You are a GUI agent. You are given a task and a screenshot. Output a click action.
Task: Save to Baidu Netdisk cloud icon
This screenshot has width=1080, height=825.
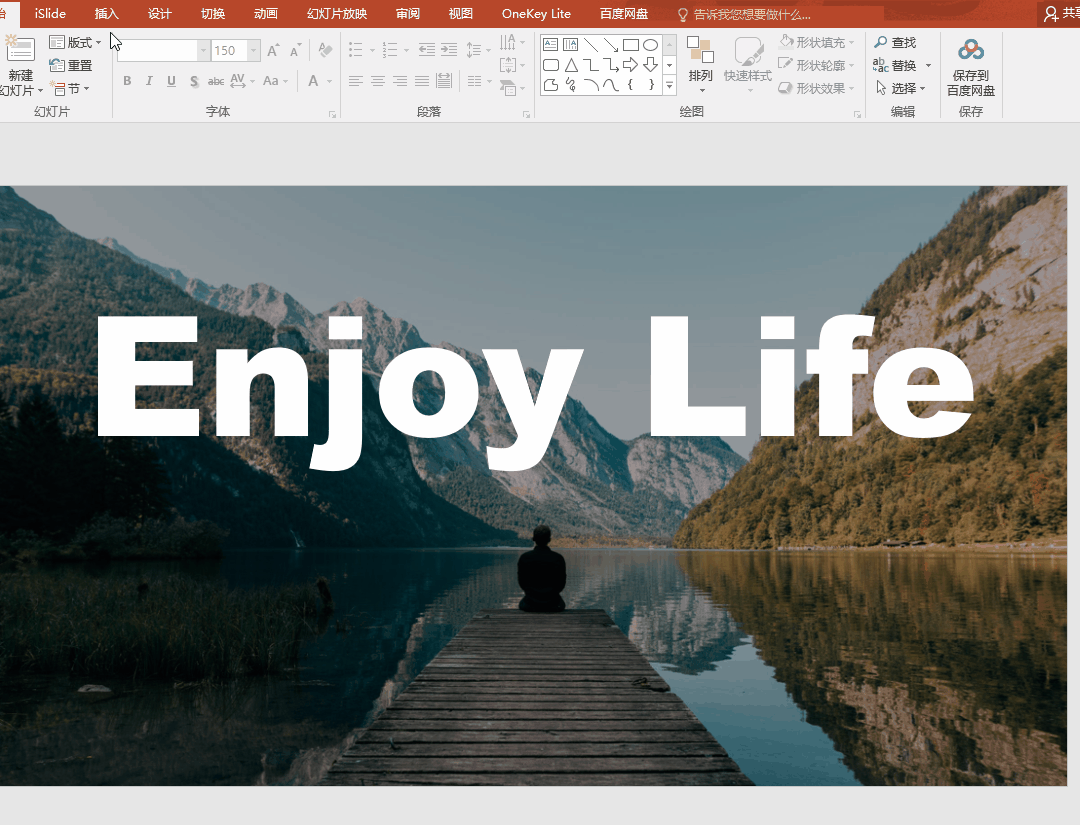970,67
